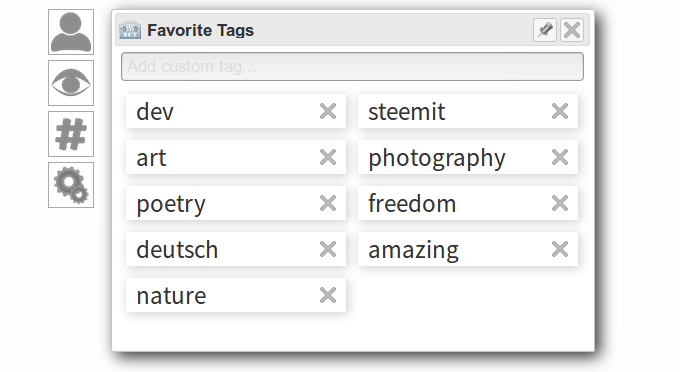Open the hashtag favorite tags icon
Screen dimensions: 680x372
coord(71,134)
